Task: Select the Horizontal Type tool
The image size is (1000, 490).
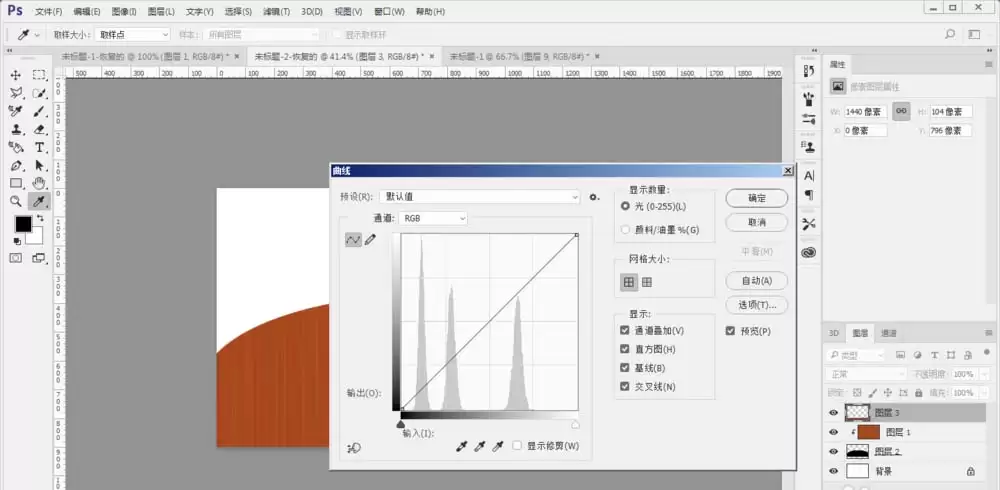Action: [40, 147]
